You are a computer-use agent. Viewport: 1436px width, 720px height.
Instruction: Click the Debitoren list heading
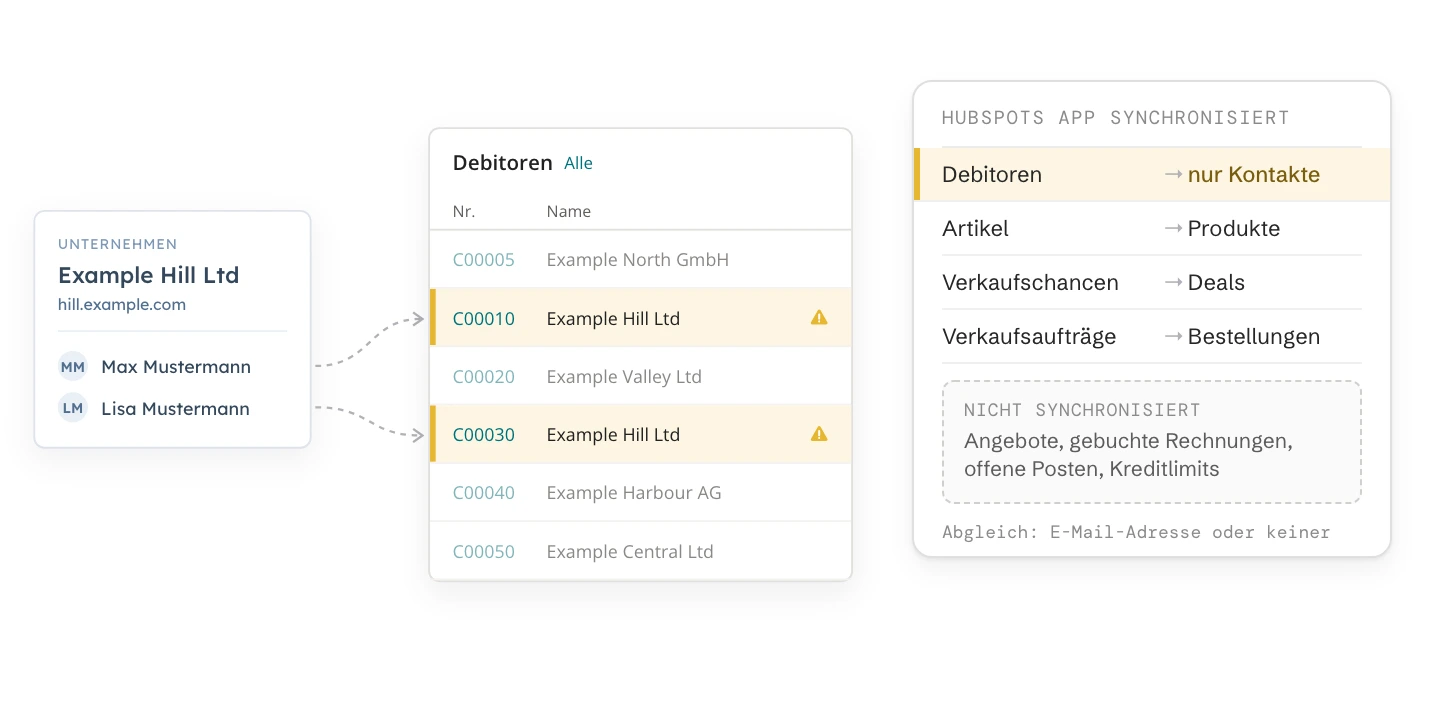pyautogui.click(x=503, y=163)
